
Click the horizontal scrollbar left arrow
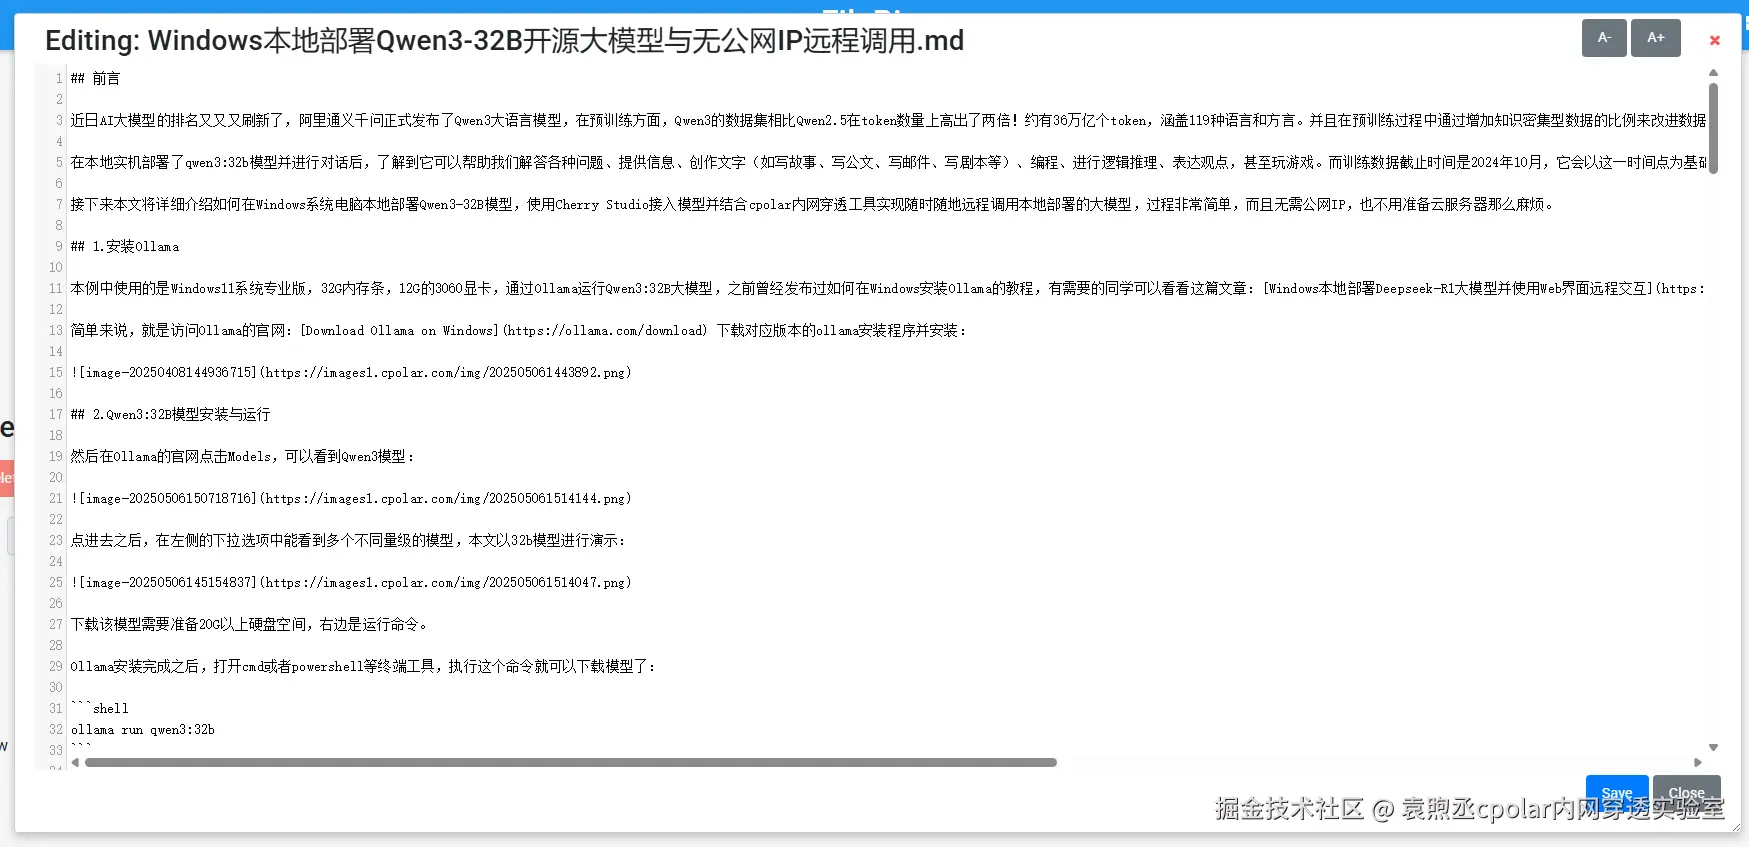(x=75, y=762)
